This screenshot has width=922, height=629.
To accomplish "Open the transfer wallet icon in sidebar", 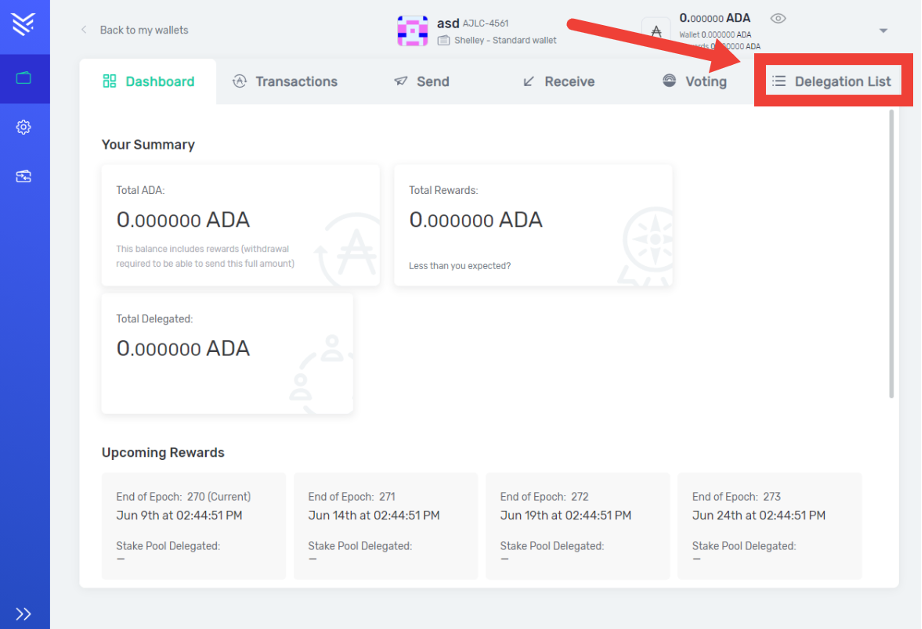I will [x=24, y=176].
